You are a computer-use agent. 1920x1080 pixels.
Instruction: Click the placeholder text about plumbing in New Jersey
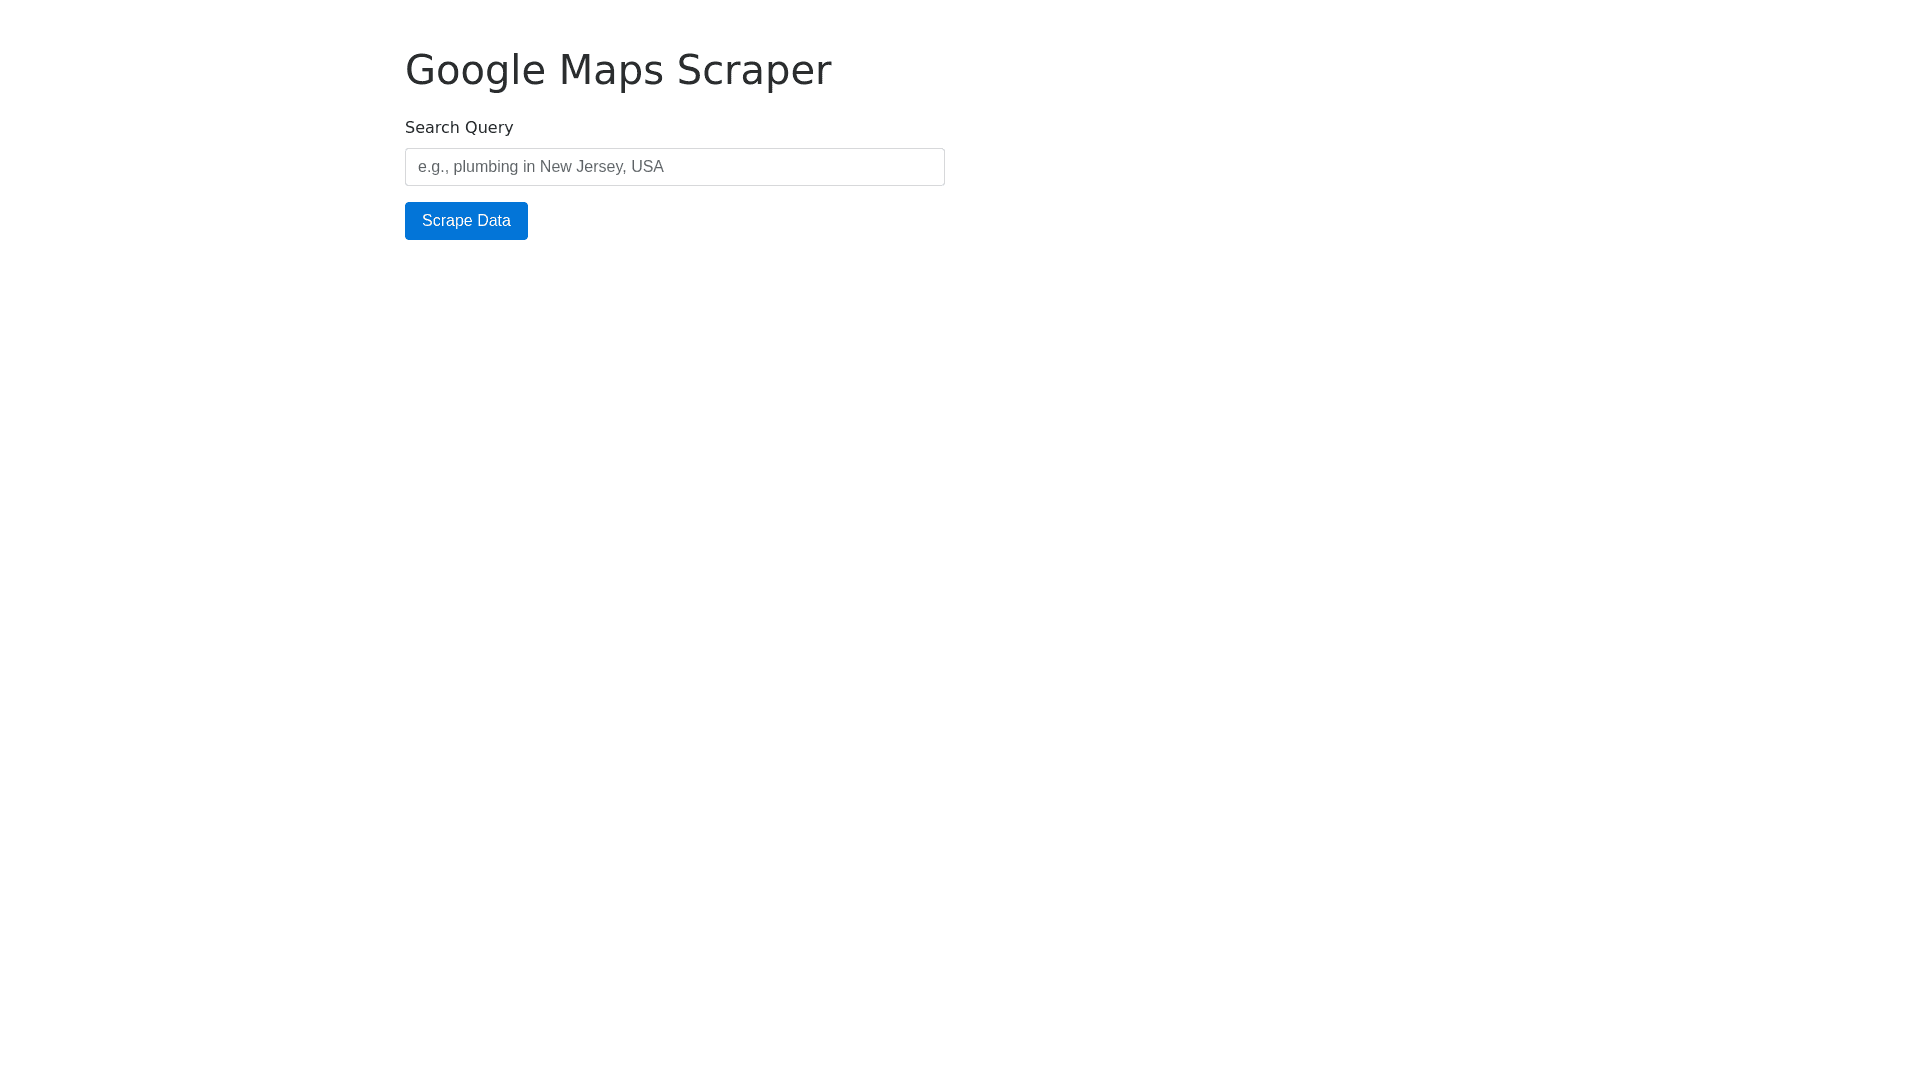541,167
